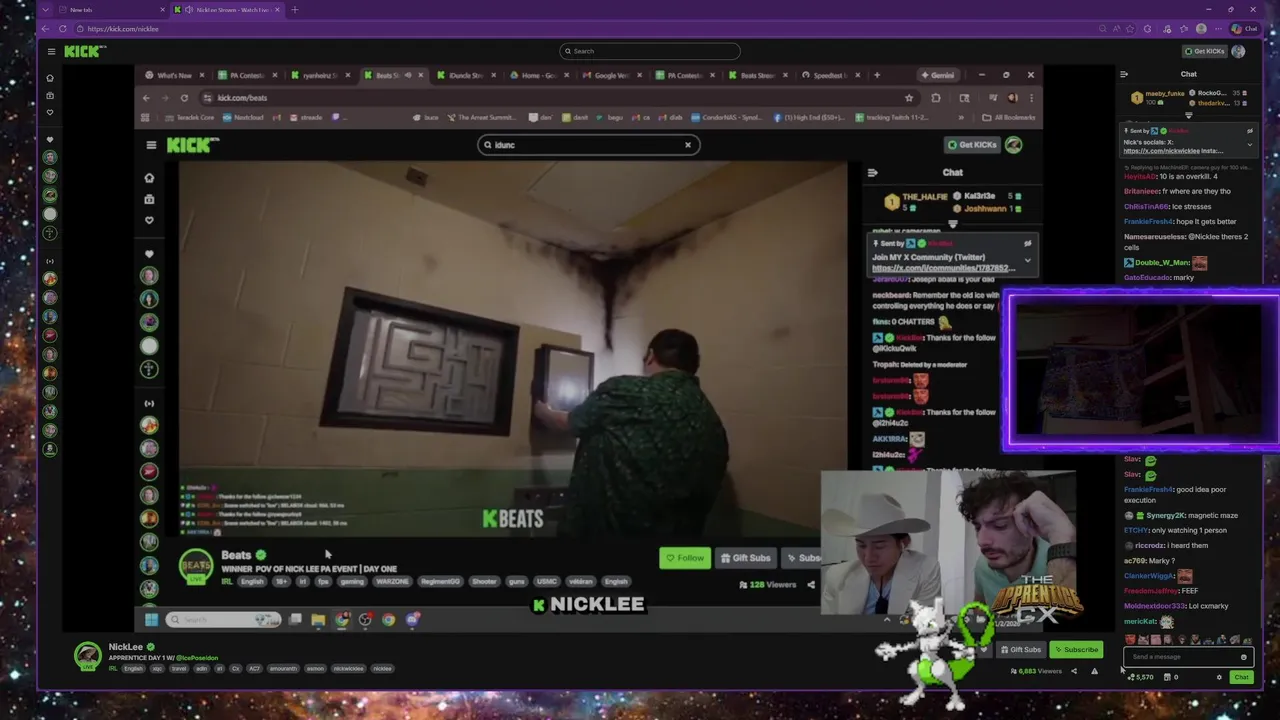Open the Speedtest tab in inner browser
The height and width of the screenshot is (720, 1280).
pyautogui.click(x=828, y=75)
